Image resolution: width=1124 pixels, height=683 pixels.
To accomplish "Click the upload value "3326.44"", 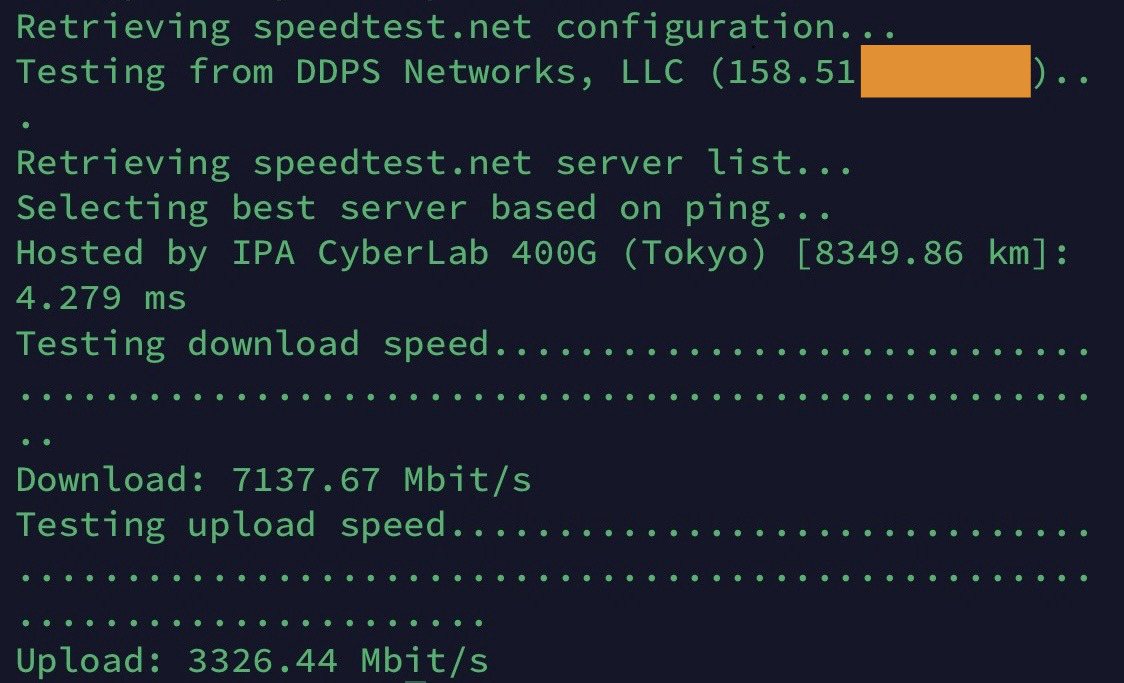I will [x=263, y=661].
